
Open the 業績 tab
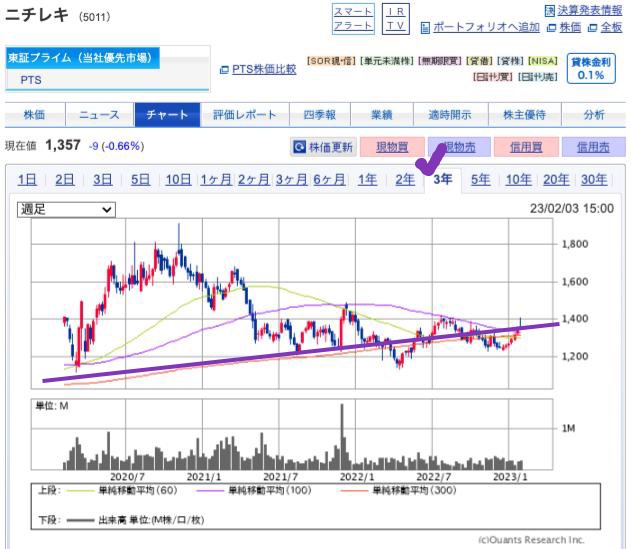pyautogui.click(x=381, y=115)
